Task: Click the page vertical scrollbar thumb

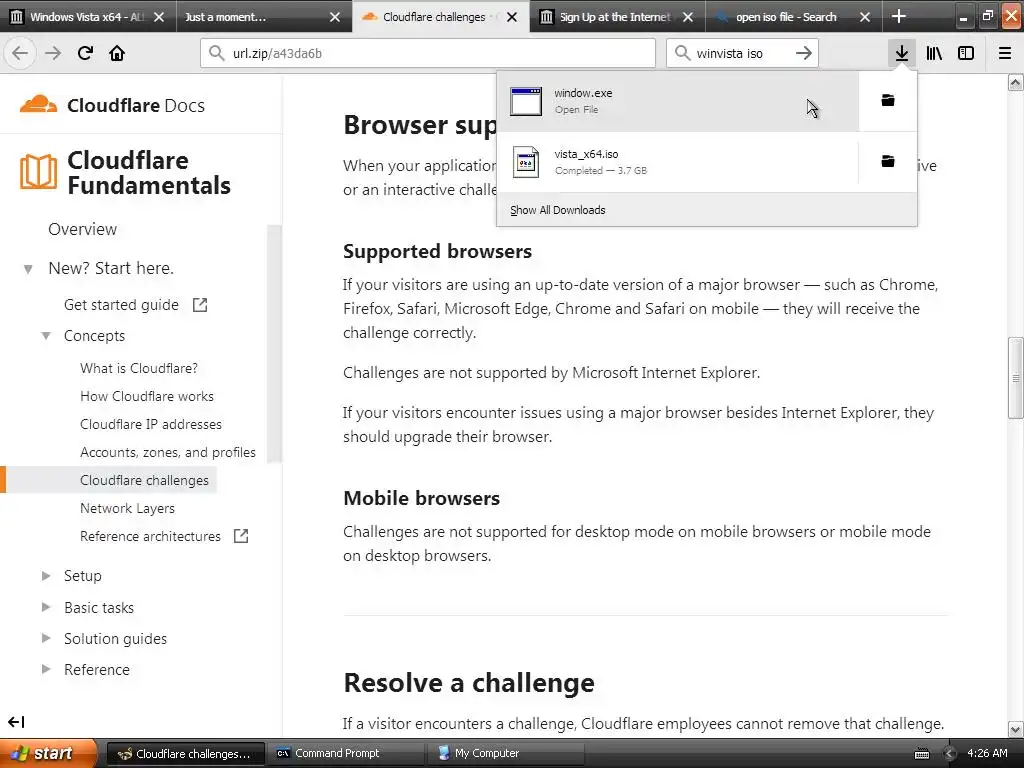Action: (1016, 377)
